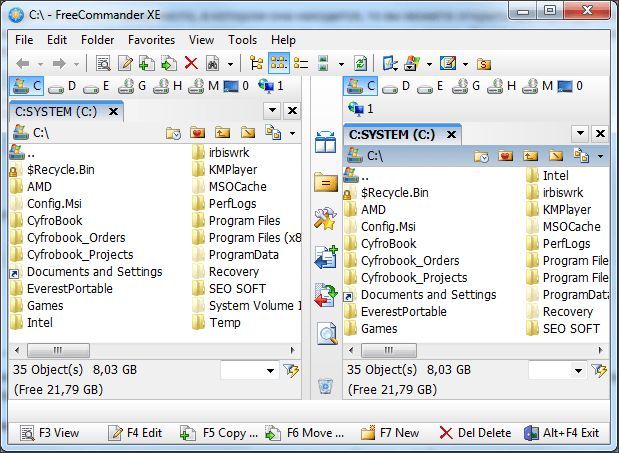Open the left panel tab list dropdown
The width and height of the screenshot is (619, 453).
pos(272,110)
